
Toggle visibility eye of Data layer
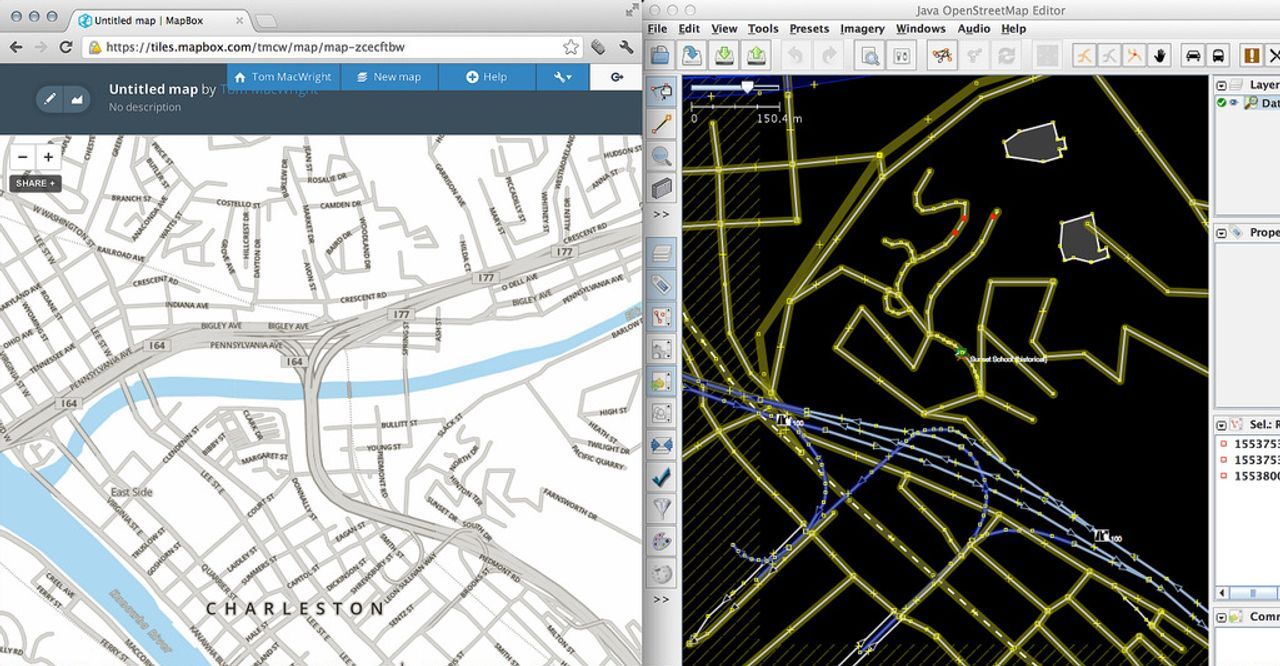coord(1234,103)
